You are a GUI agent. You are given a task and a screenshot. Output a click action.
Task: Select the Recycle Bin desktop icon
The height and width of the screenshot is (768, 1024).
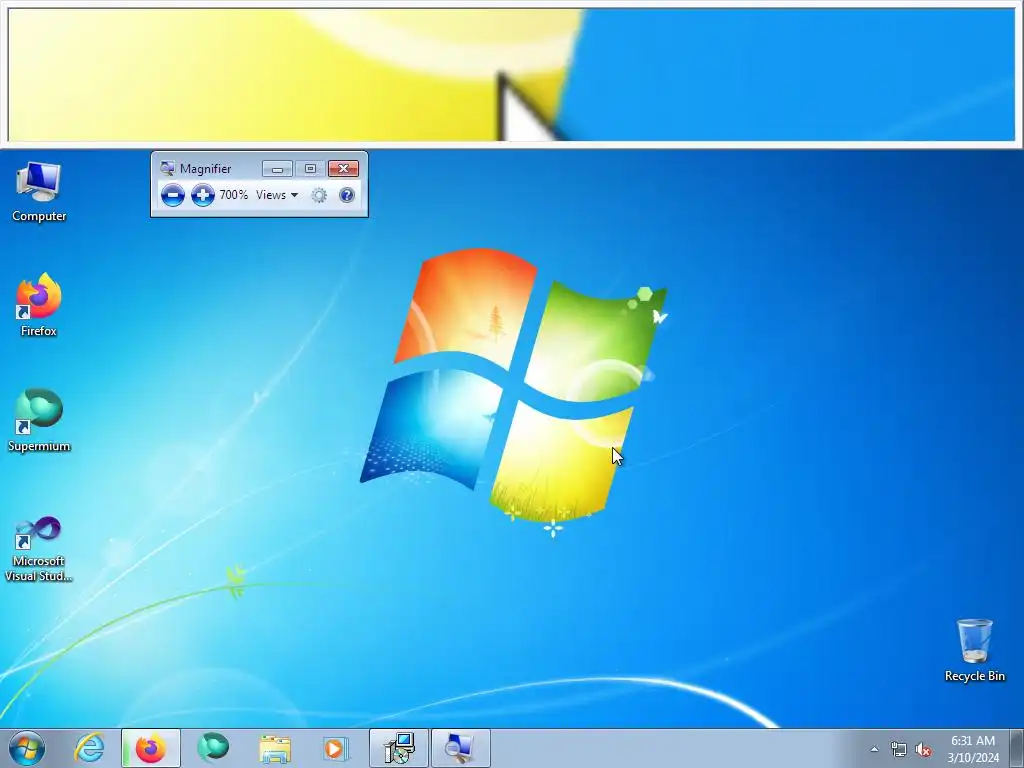tap(974, 650)
